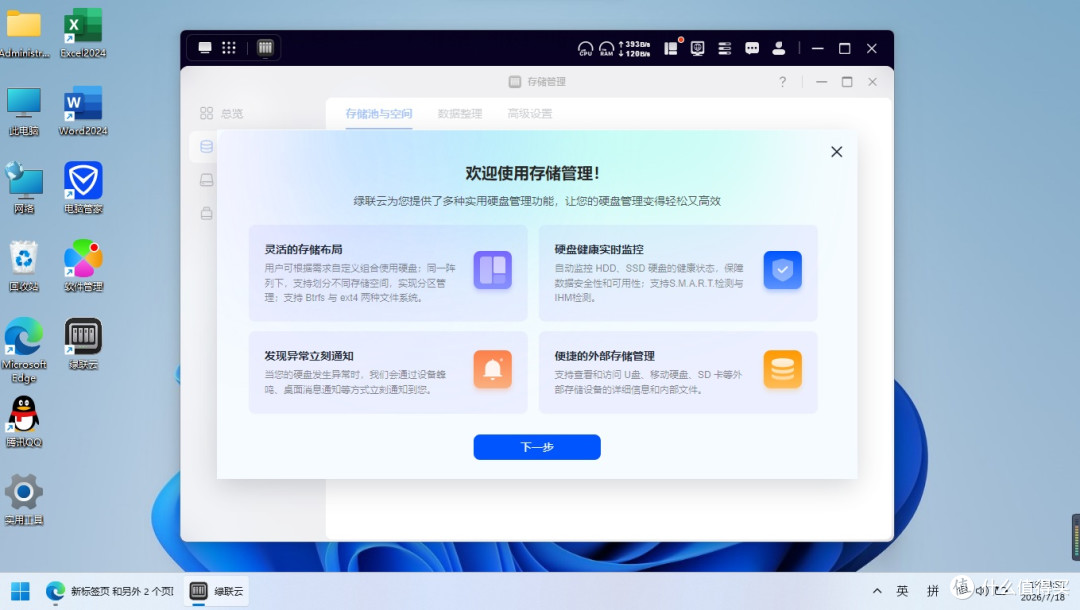Open the 数据整理 tab
This screenshot has height=610, width=1080.
click(459, 114)
